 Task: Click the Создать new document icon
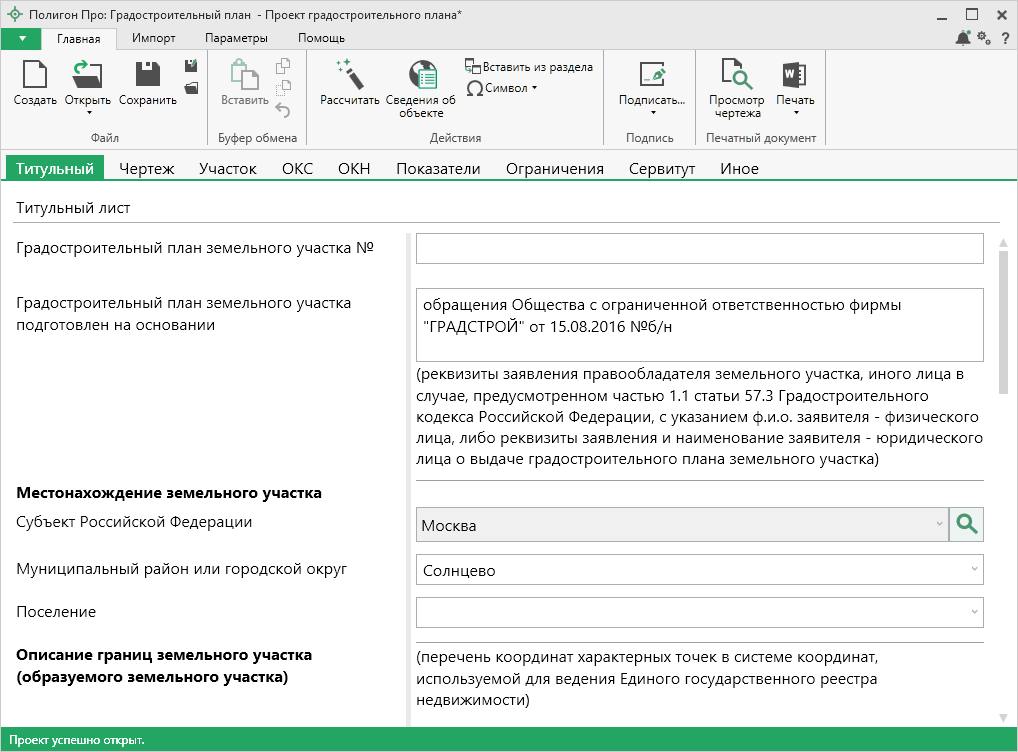(35, 76)
